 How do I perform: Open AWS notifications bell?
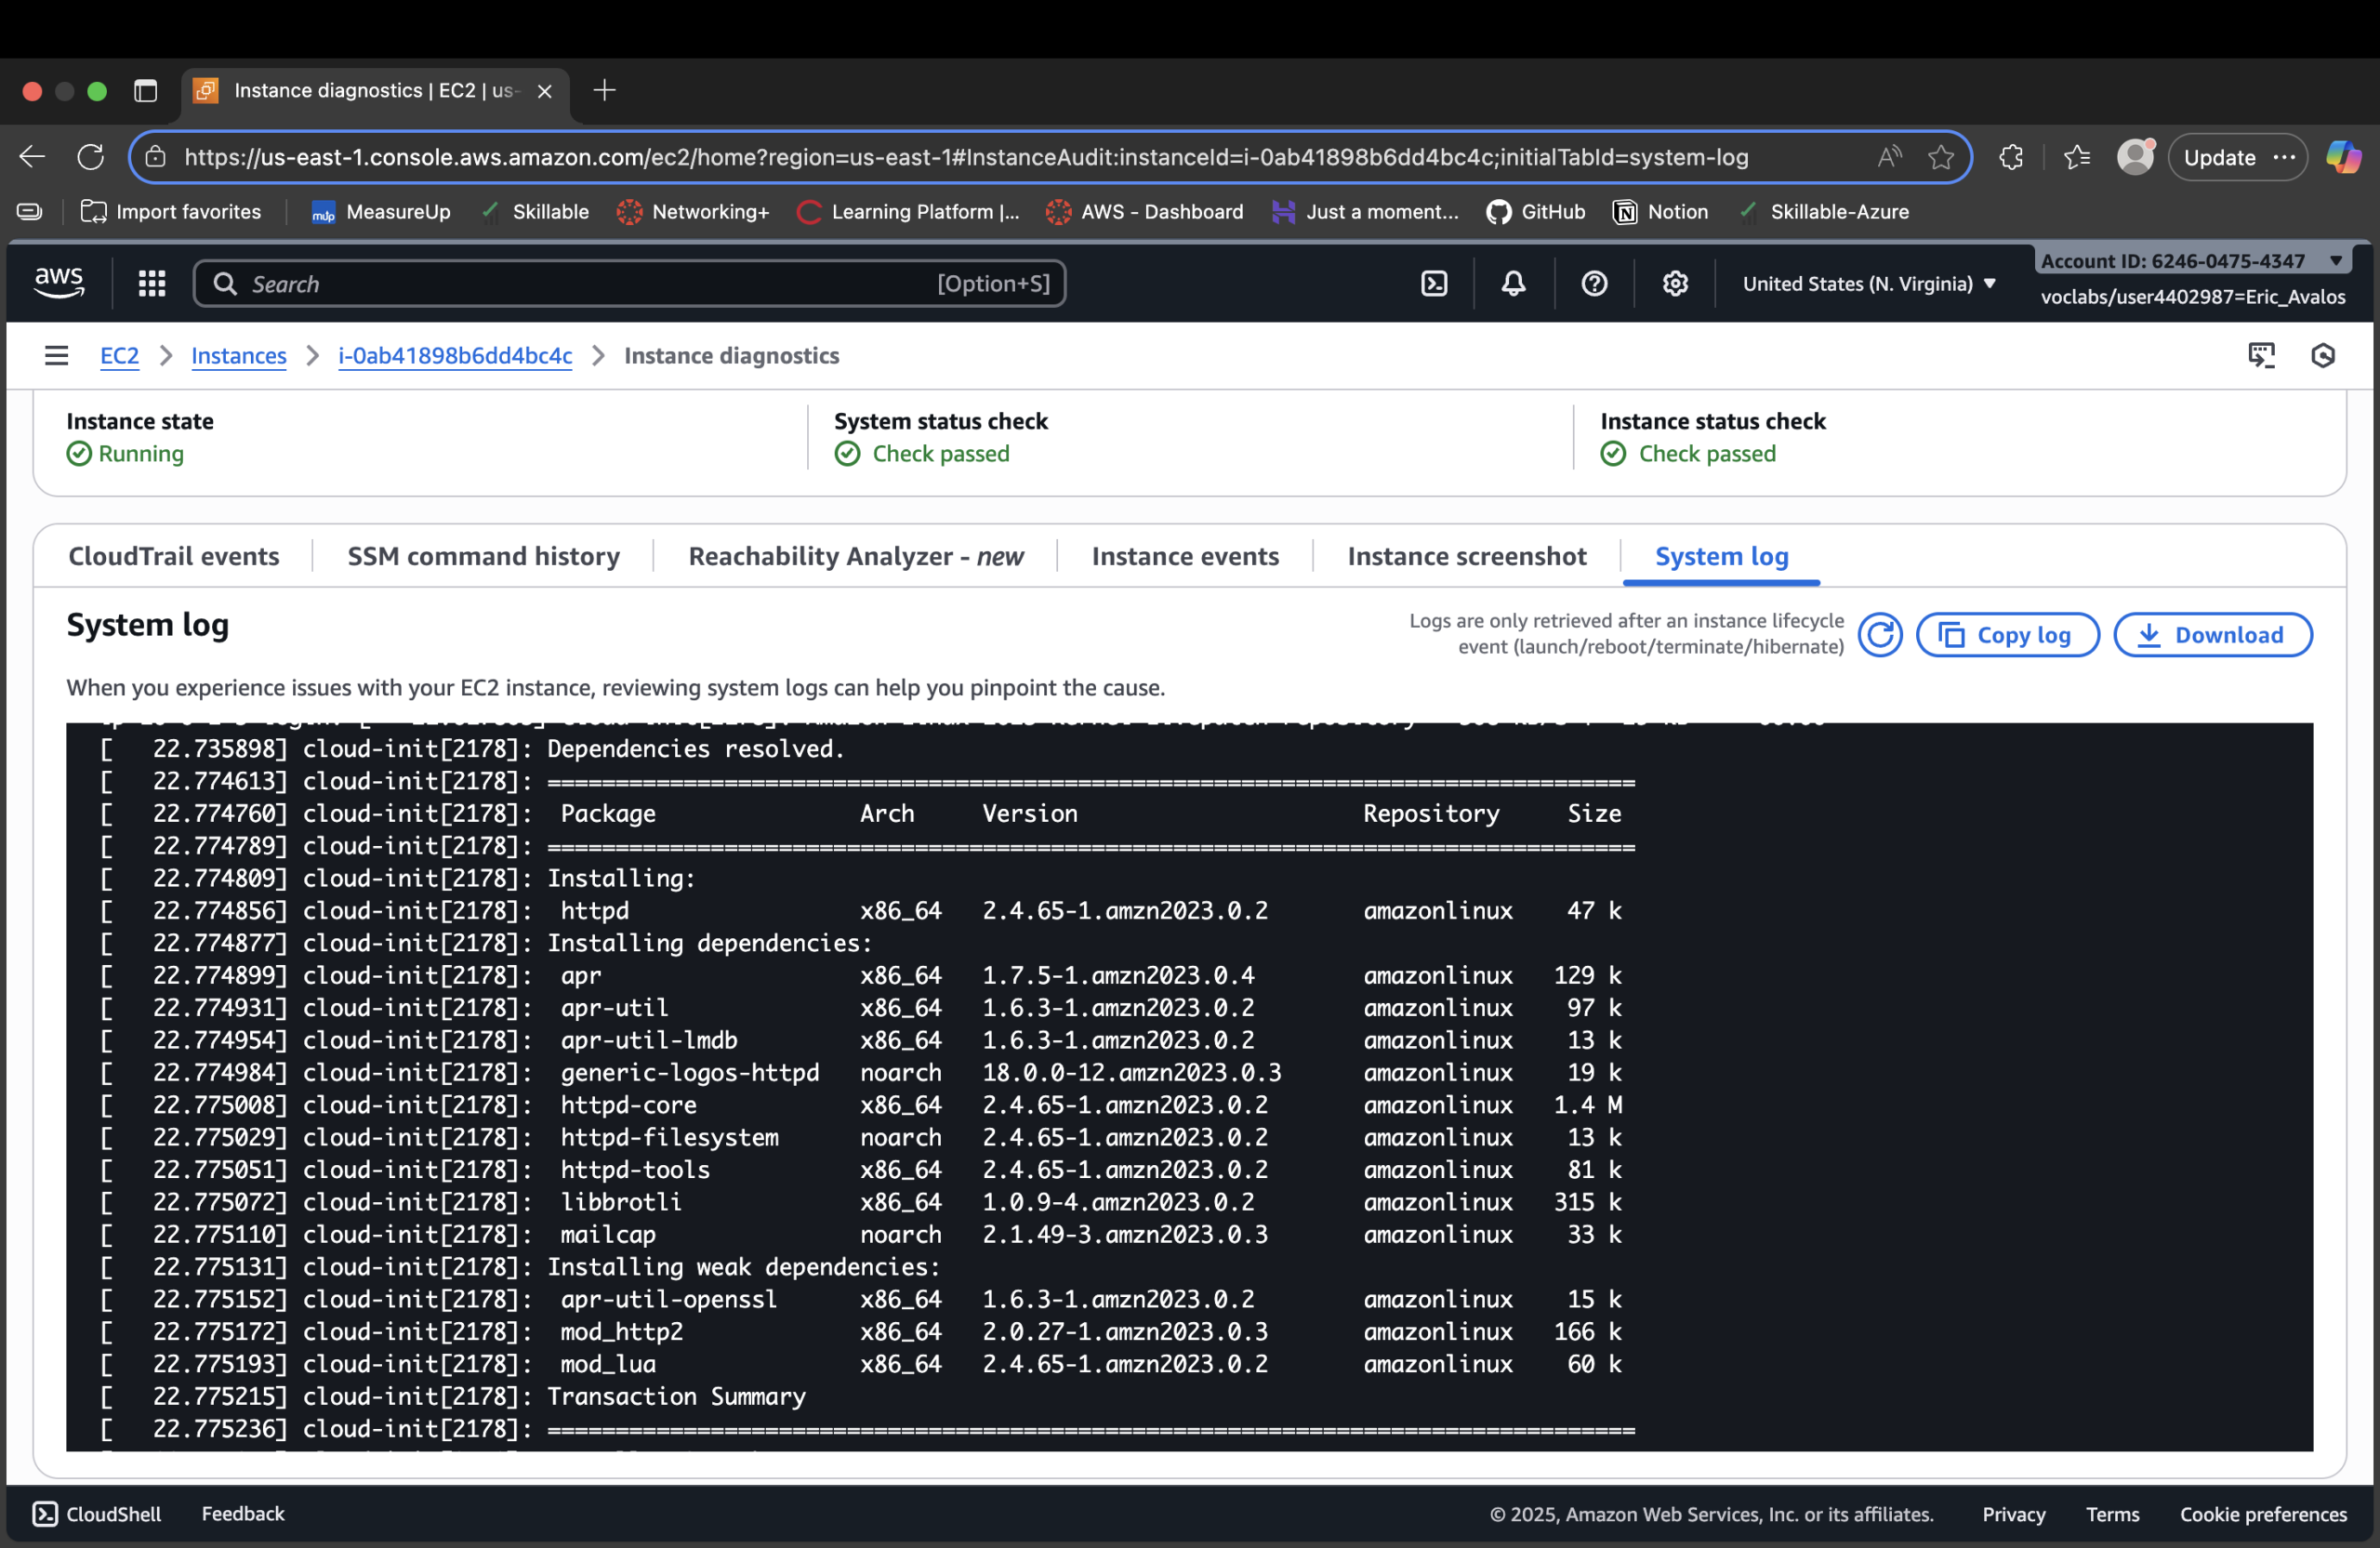coord(1513,283)
